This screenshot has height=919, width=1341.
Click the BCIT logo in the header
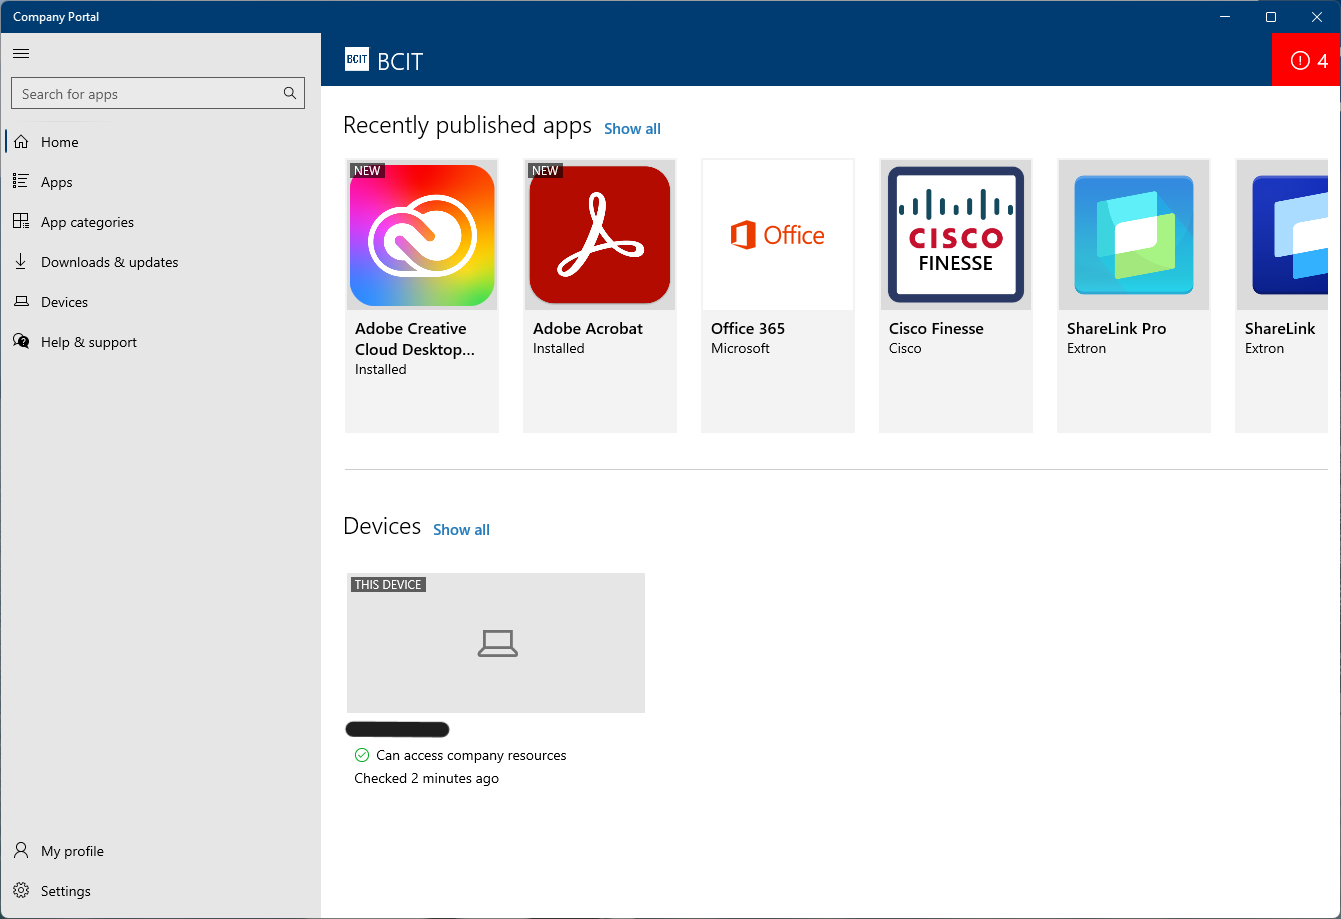pos(357,59)
